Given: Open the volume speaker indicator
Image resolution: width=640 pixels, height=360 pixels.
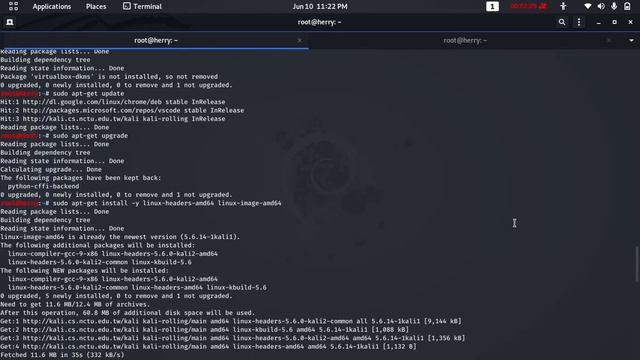Looking at the screenshot, I should click(x=601, y=6).
